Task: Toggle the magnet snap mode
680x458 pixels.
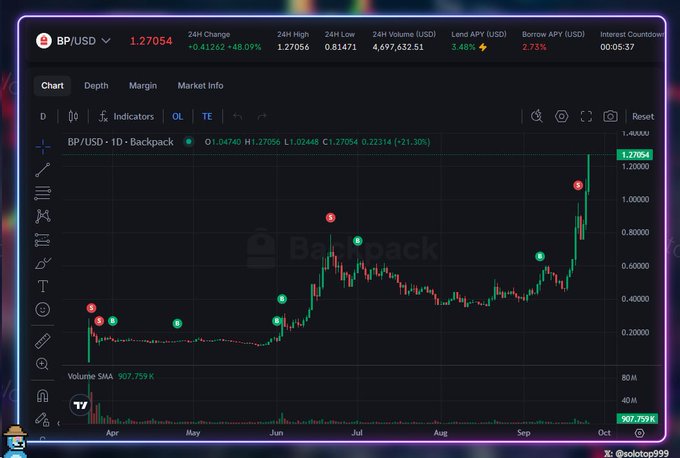Action: click(42, 396)
